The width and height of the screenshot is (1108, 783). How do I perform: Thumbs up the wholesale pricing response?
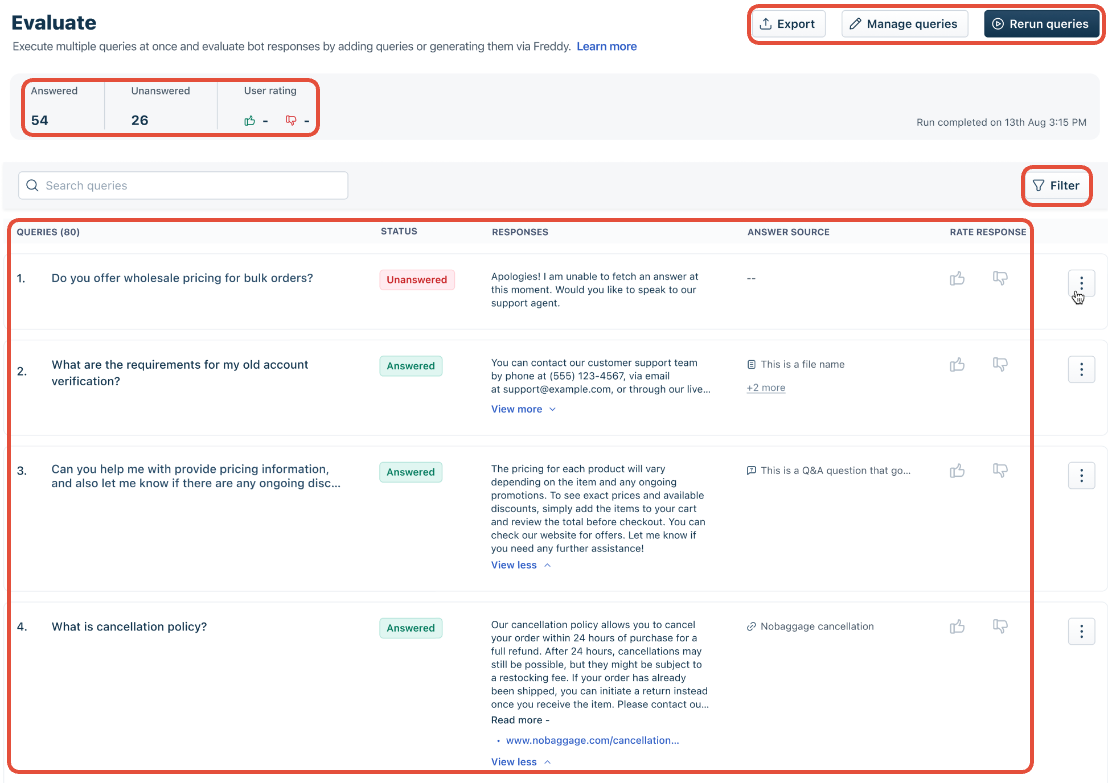click(957, 278)
